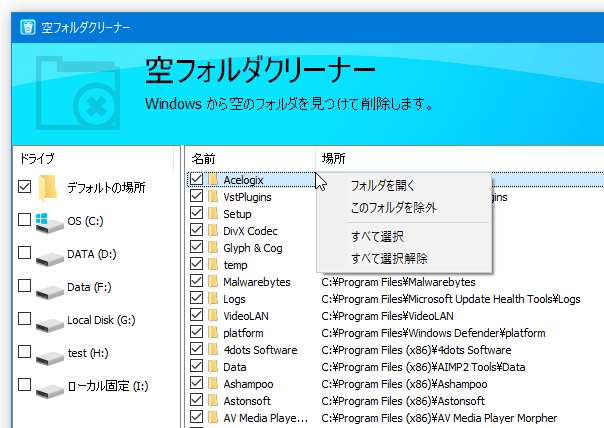Click the DivX Codec folder icon
604x428 pixels.
213,230
